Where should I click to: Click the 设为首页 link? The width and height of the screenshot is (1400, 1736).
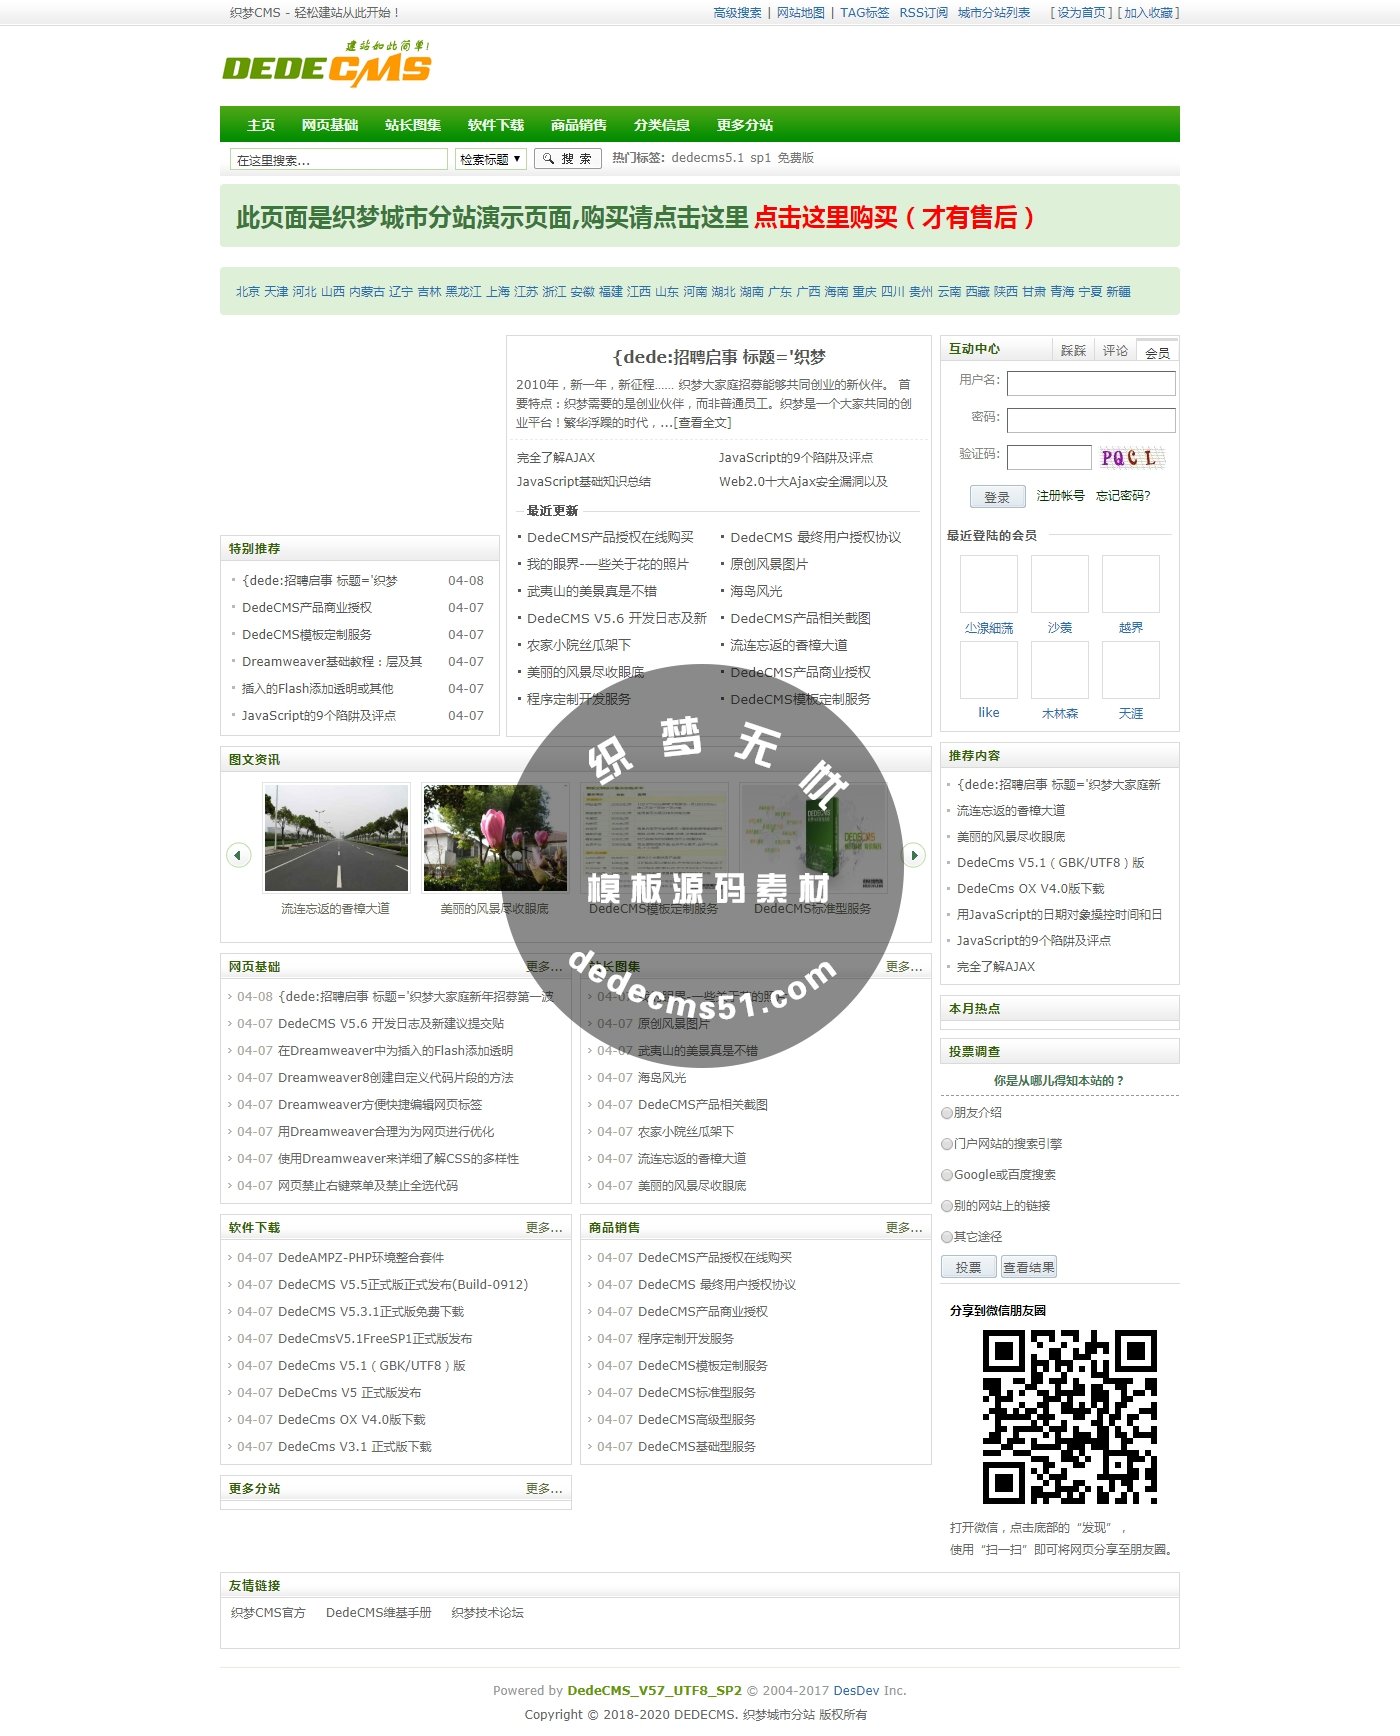(1082, 13)
